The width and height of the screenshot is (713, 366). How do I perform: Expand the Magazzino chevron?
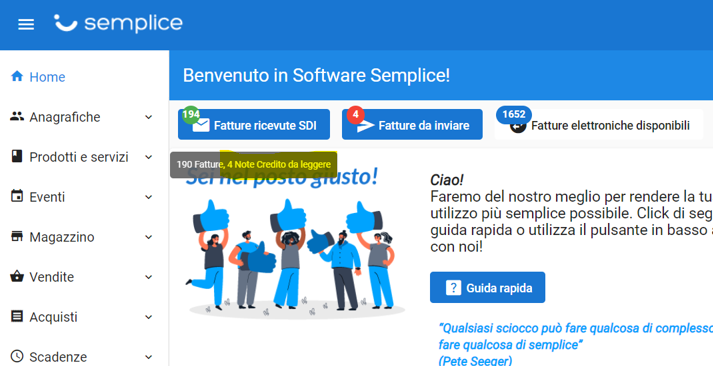[x=149, y=237]
